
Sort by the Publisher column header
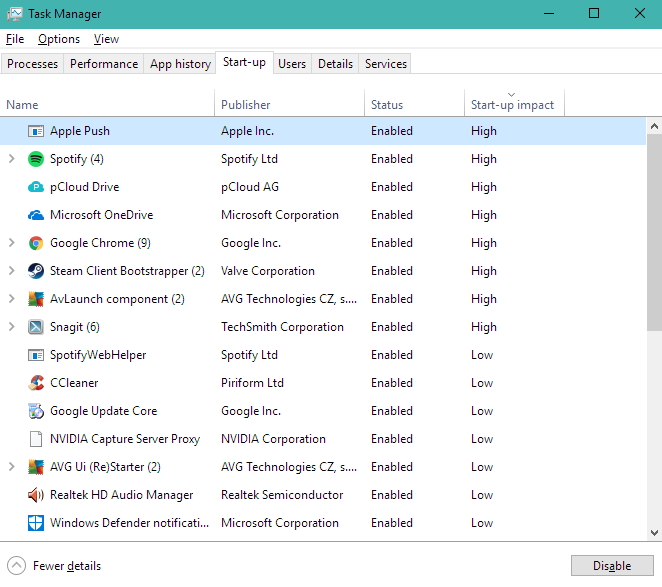point(289,103)
